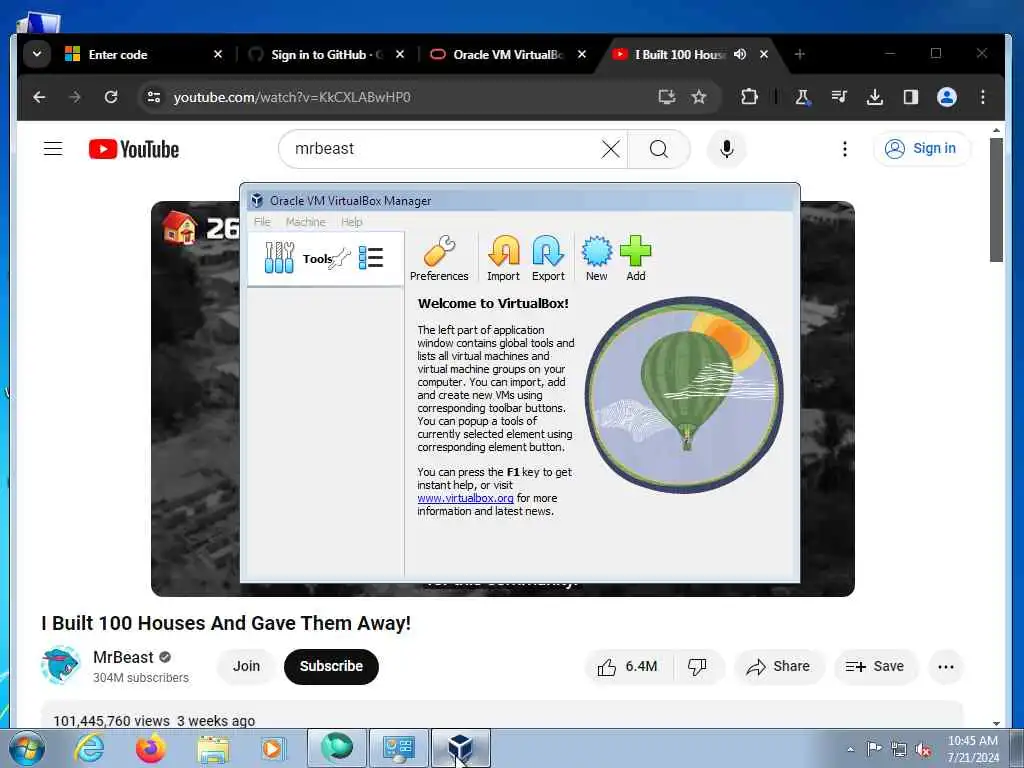Like the video with 6.4M likes
This screenshot has width=1024, height=768.
[628, 667]
